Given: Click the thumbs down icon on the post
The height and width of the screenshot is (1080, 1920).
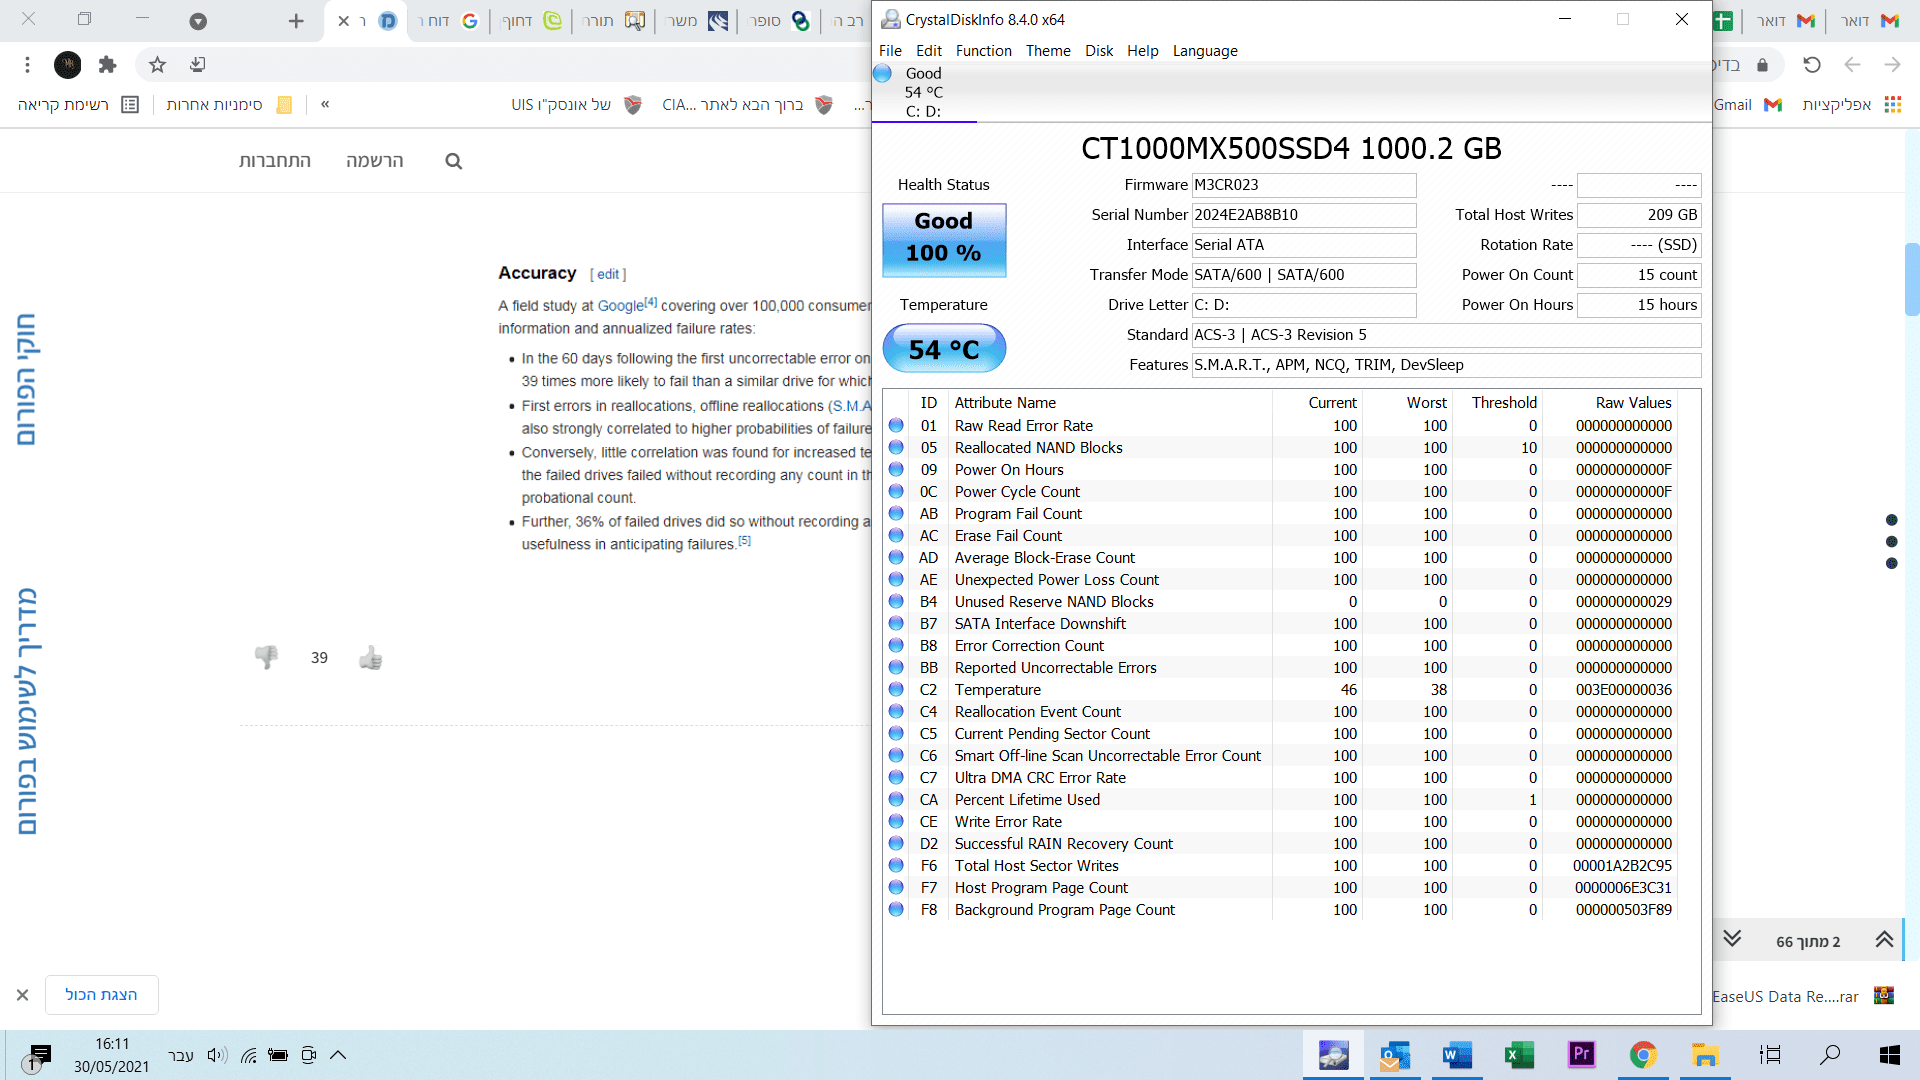Looking at the screenshot, I should pyautogui.click(x=266, y=657).
